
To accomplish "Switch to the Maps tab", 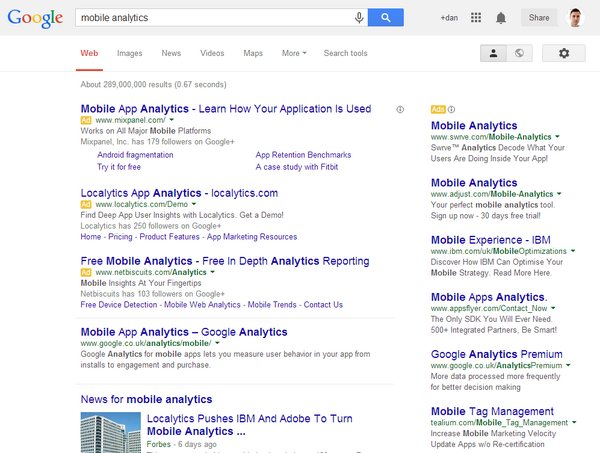I will [253, 53].
